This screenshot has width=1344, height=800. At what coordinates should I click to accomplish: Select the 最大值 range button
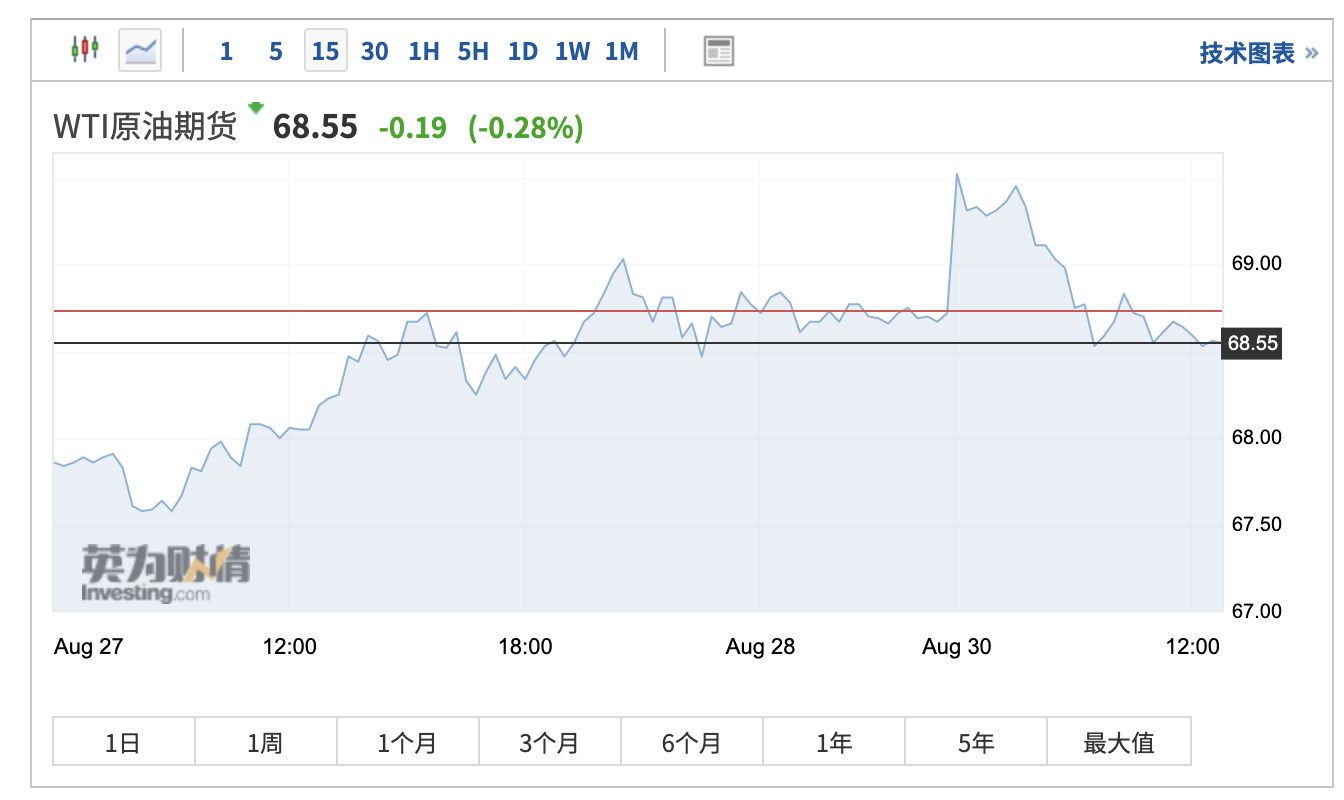[x=1119, y=742]
